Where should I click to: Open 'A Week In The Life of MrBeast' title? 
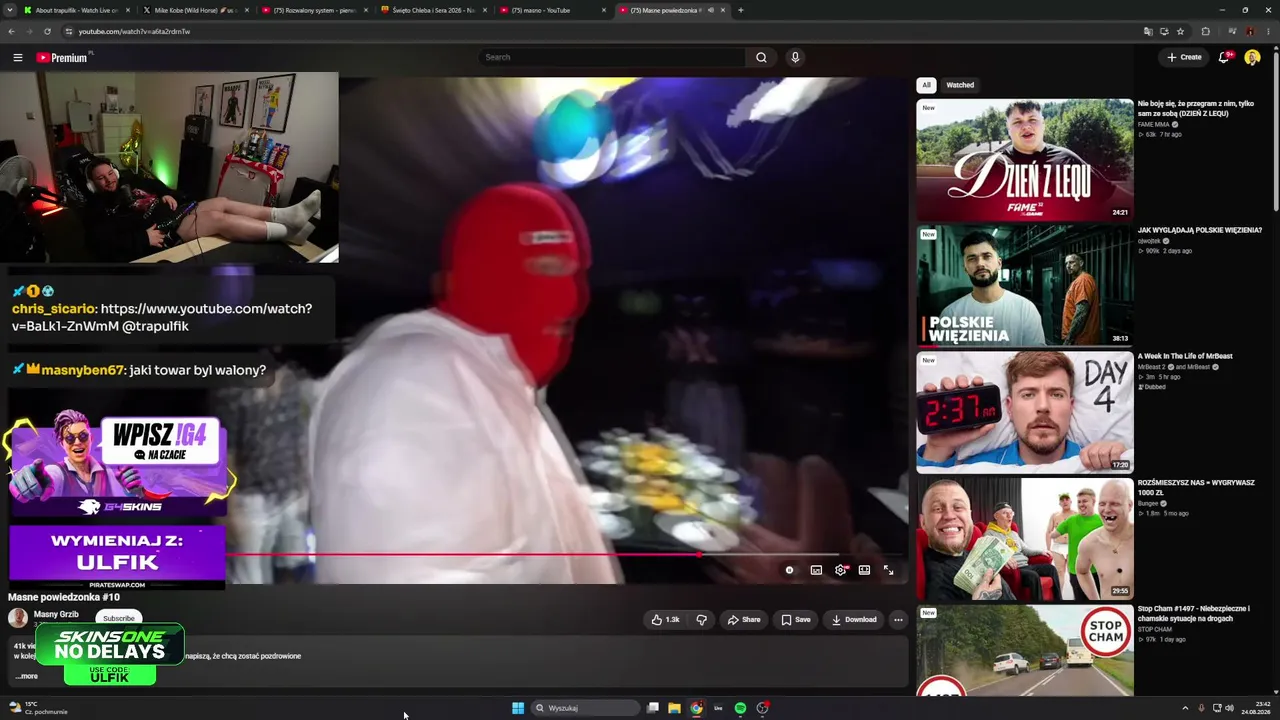1185,356
